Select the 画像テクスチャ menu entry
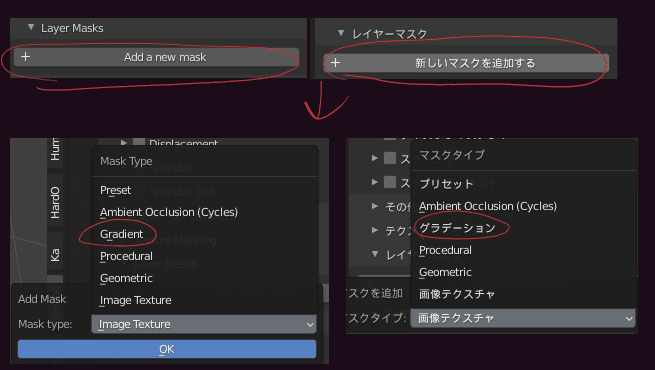The image size is (655, 370). coord(457,294)
